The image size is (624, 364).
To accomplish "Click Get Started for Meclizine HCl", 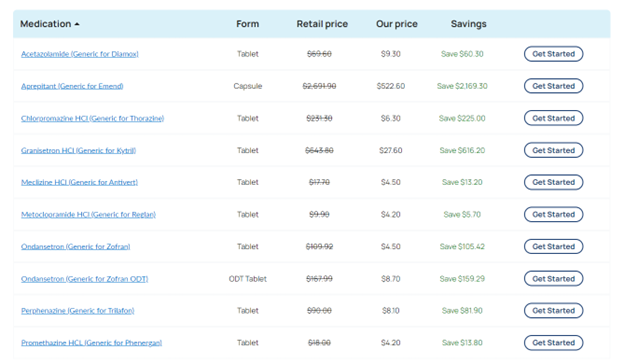I will 554,182.
